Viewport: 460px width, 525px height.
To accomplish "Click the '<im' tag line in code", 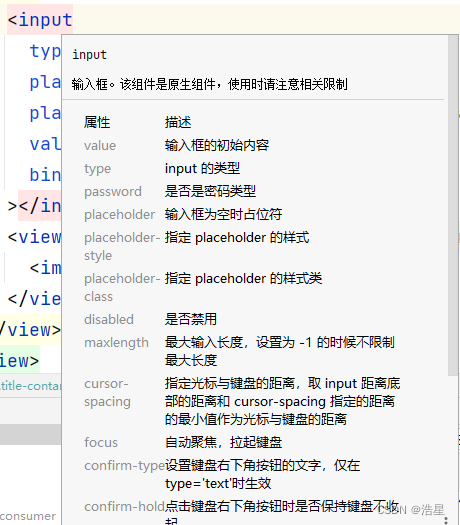I will tap(45, 268).
